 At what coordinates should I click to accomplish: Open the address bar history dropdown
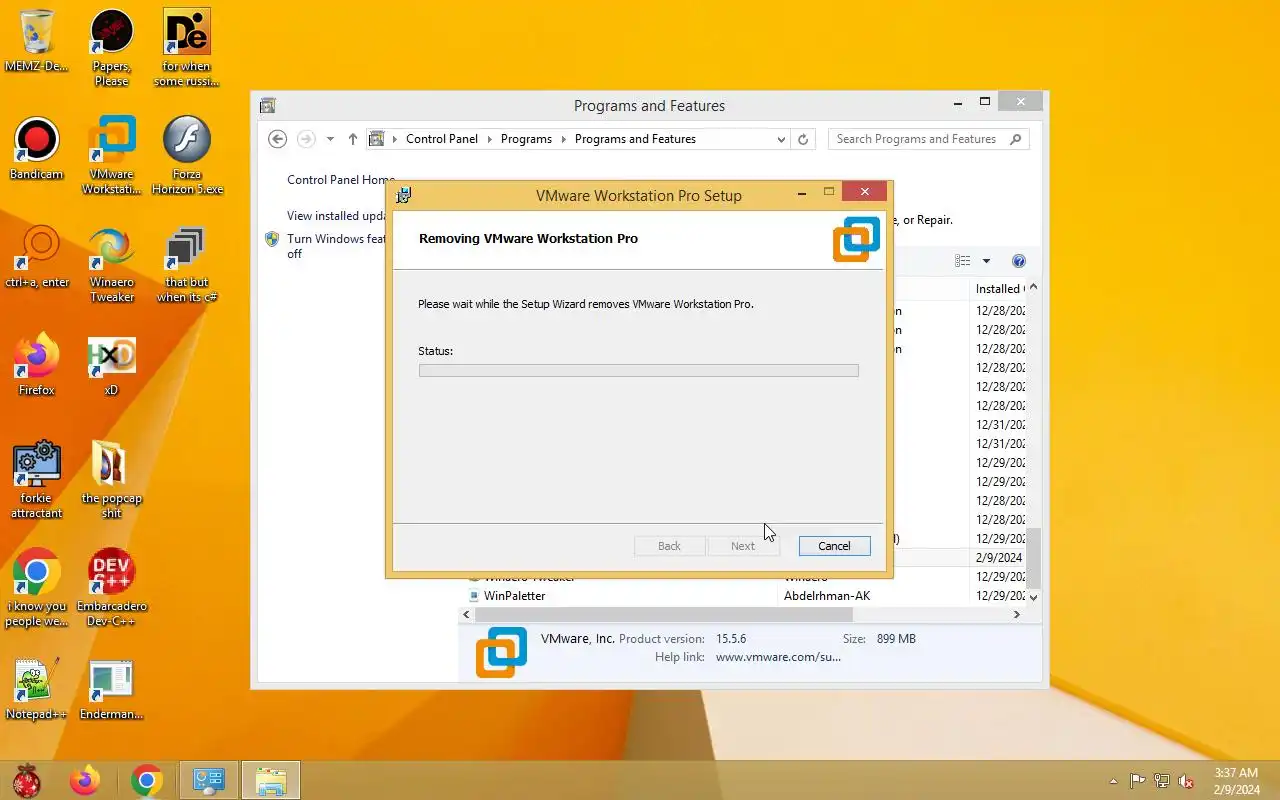782,139
